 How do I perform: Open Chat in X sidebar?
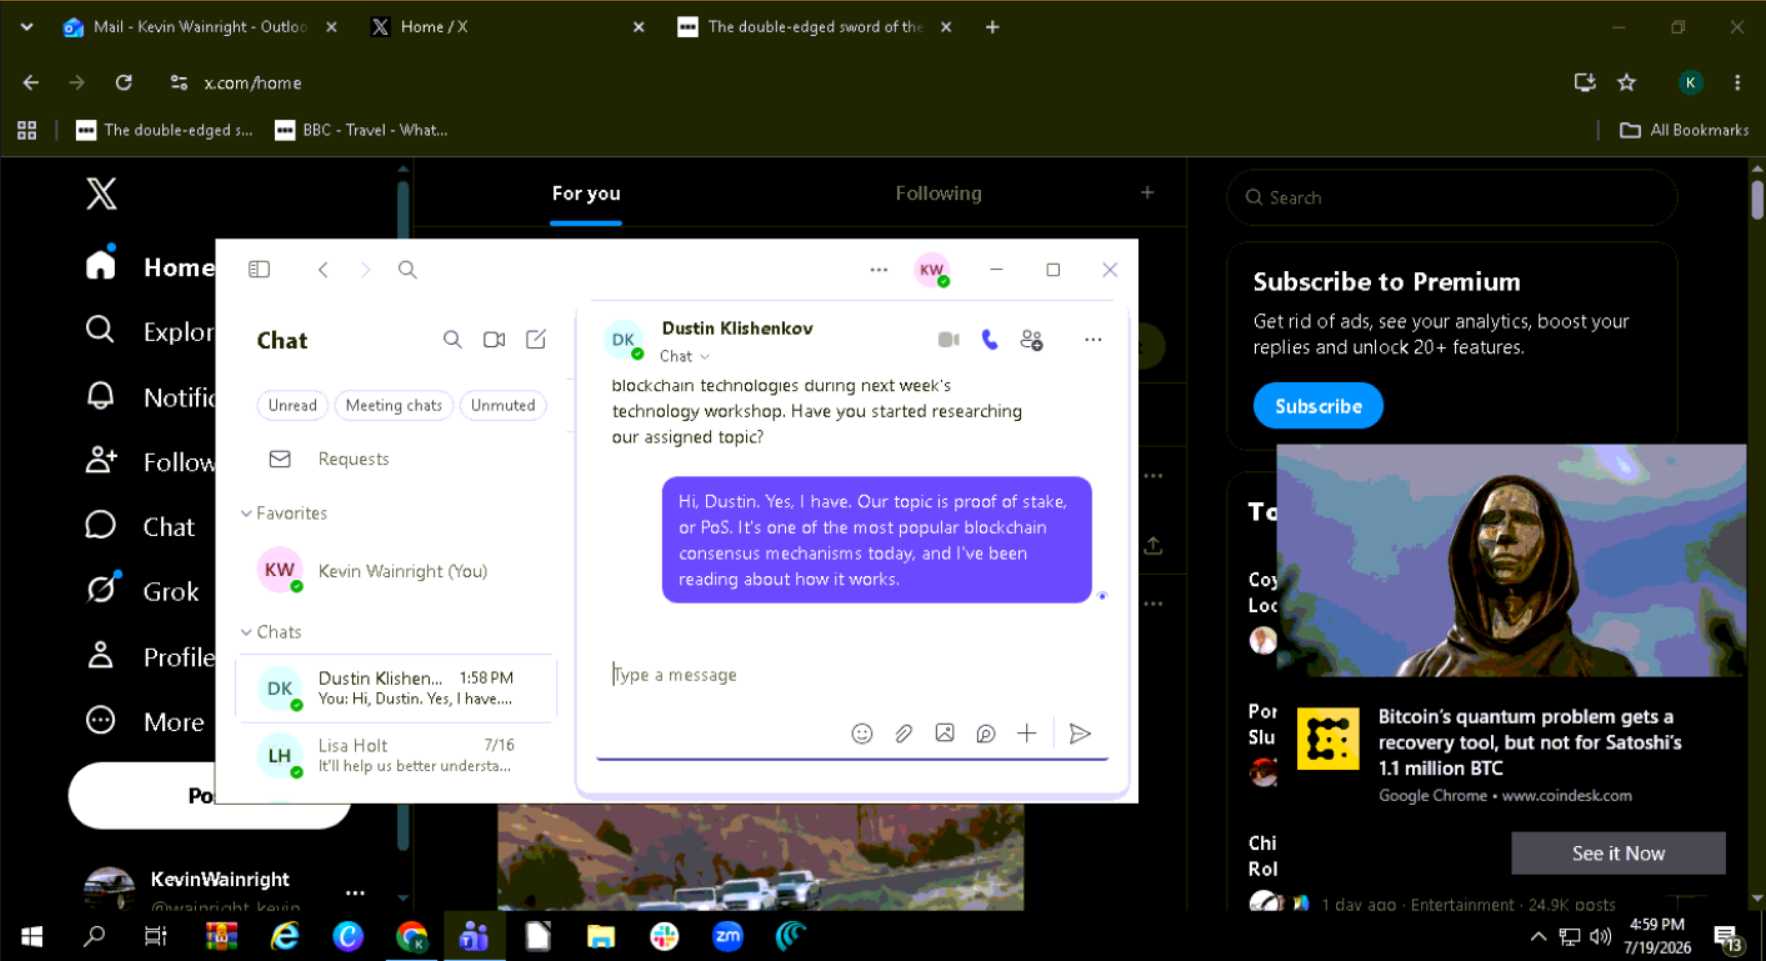tap(140, 527)
